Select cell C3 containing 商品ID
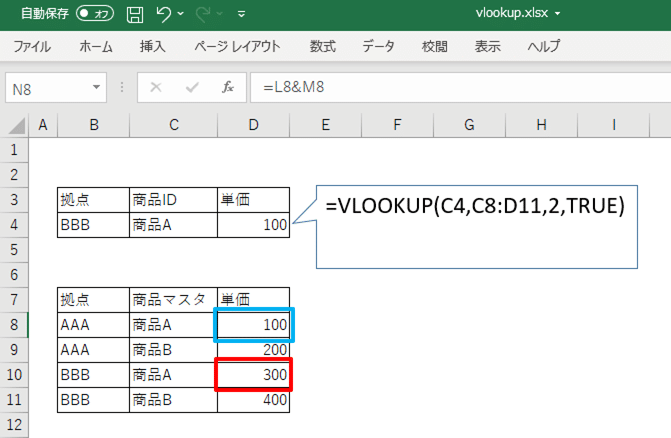 coord(173,200)
